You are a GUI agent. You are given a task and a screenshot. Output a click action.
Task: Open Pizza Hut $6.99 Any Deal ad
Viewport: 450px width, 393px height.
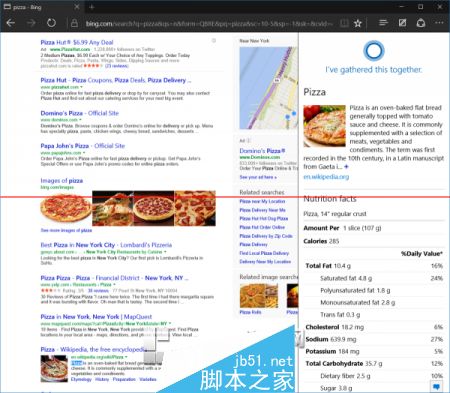[77, 42]
